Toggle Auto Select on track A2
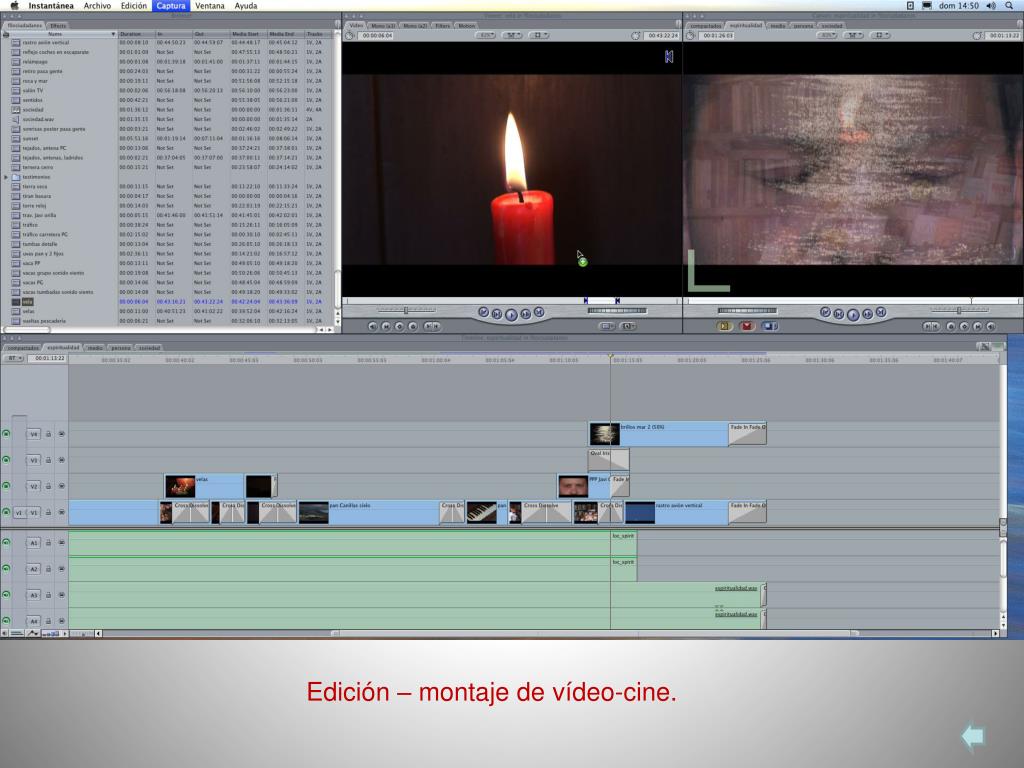This screenshot has height=768, width=1024. (x=61, y=569)
